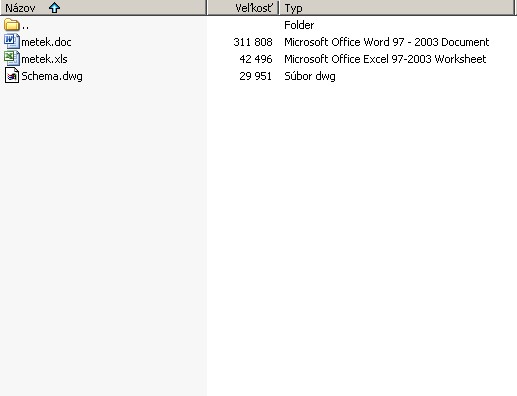Select the metek.doc file name
The image size is (517, 396).
click(x=46, y=42)
